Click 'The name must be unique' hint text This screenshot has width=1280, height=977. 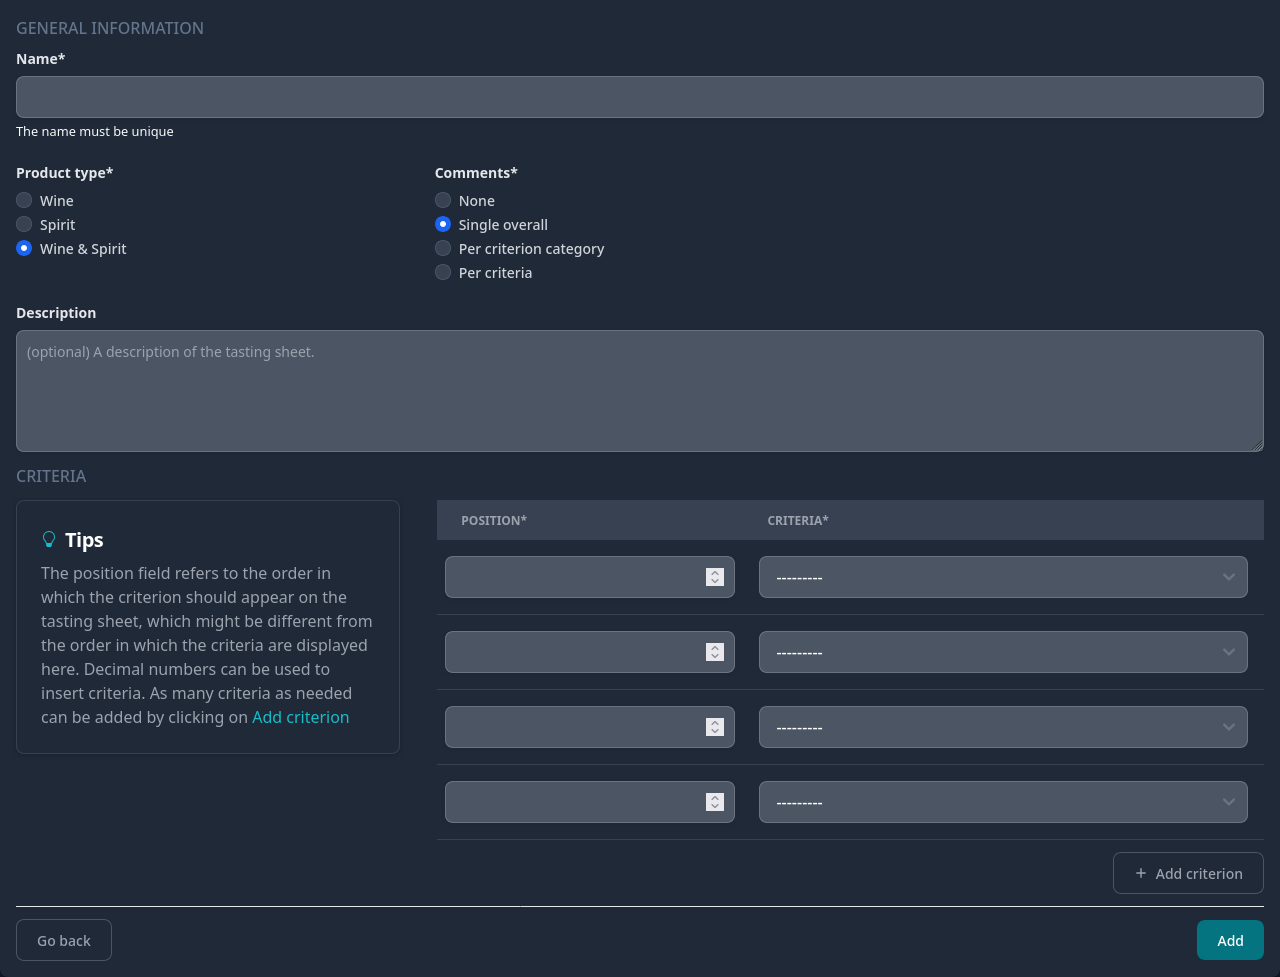95,131
